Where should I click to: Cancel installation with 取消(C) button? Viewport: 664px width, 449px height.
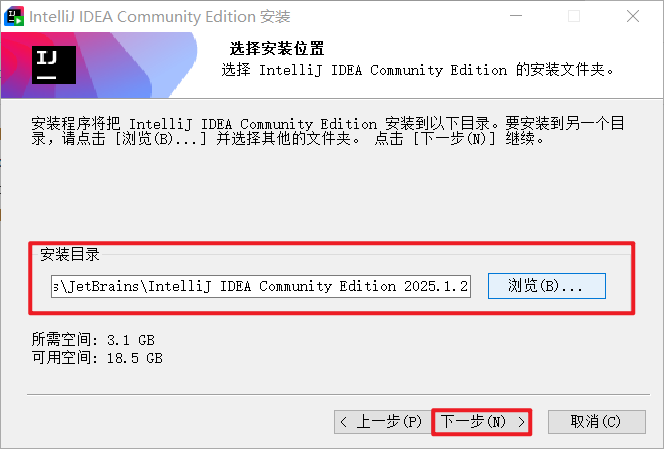coord(597,422)
